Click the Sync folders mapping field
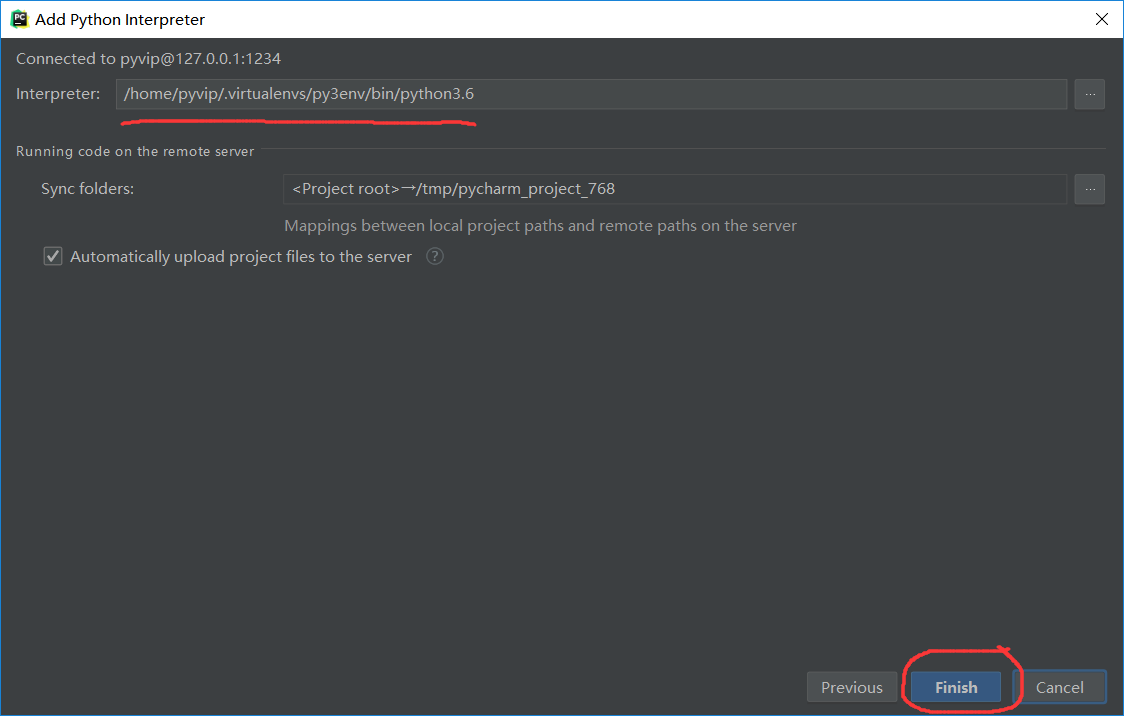1124x716 pixels. coord(675,189)
